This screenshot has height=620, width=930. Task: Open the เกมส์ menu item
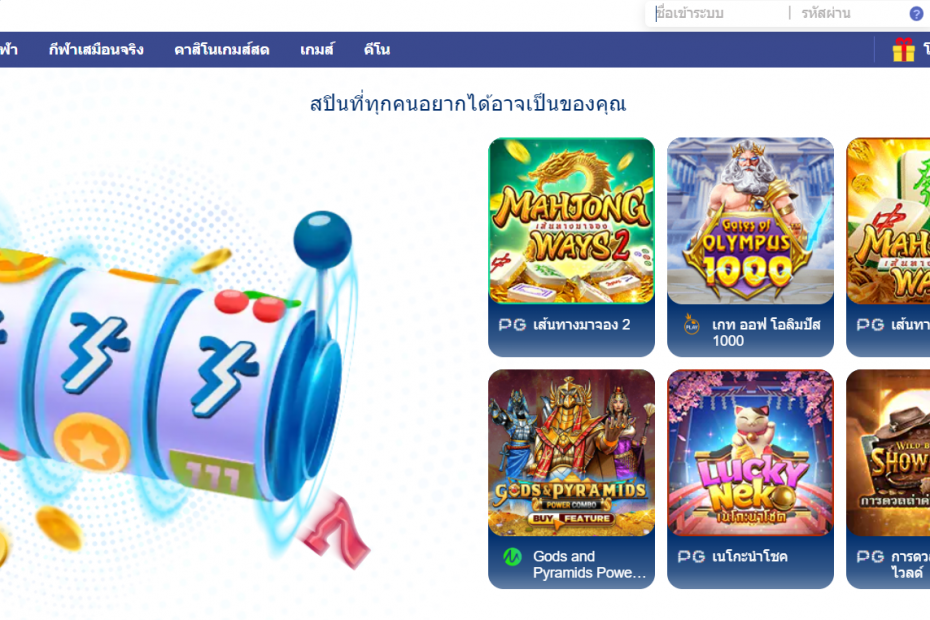[317, 50]
